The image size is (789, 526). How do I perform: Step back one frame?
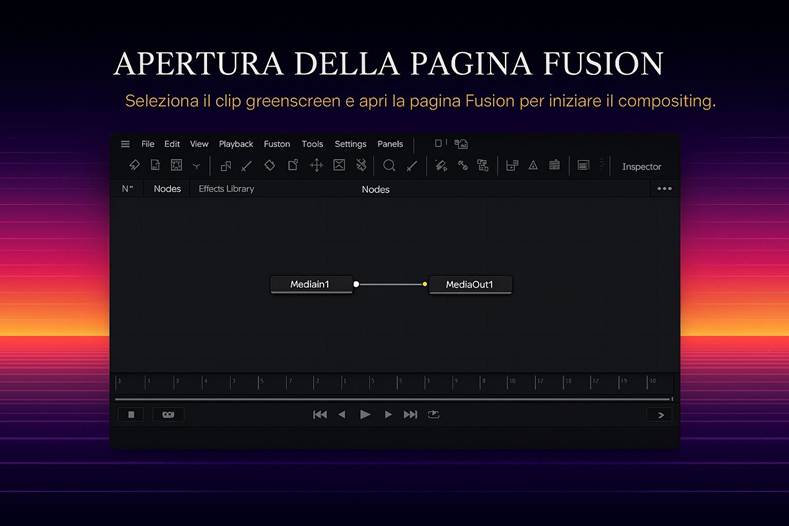342,415
